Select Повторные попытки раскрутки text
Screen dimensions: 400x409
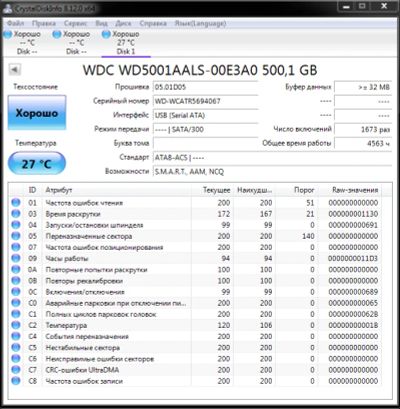click(x=96, y=270)
